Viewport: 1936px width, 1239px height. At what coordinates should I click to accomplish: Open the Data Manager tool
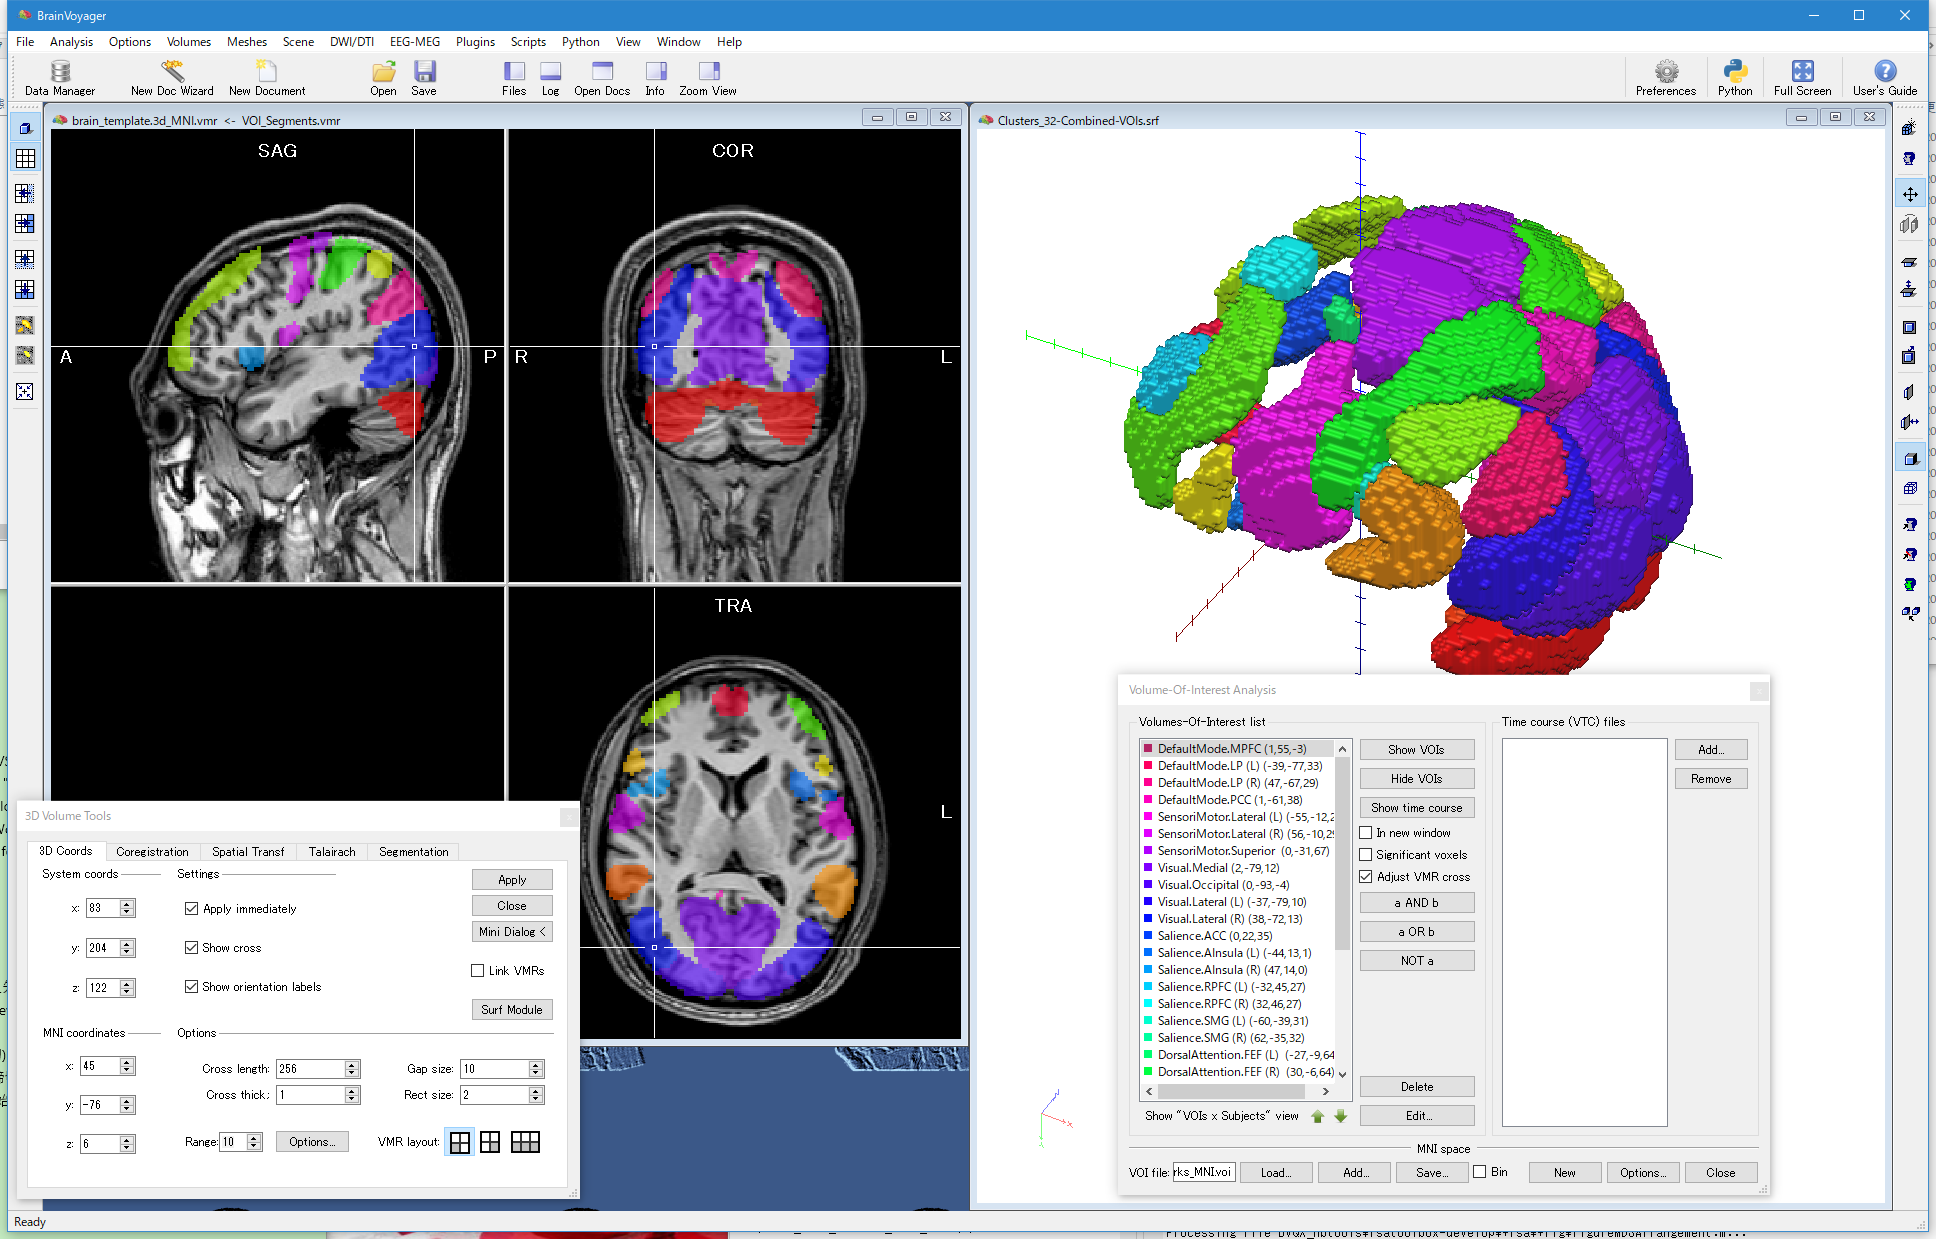60,78
